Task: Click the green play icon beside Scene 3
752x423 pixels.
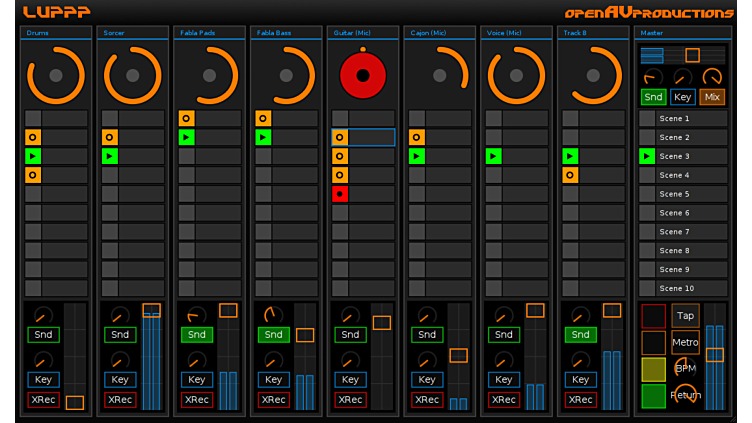Action: [647, 156]
